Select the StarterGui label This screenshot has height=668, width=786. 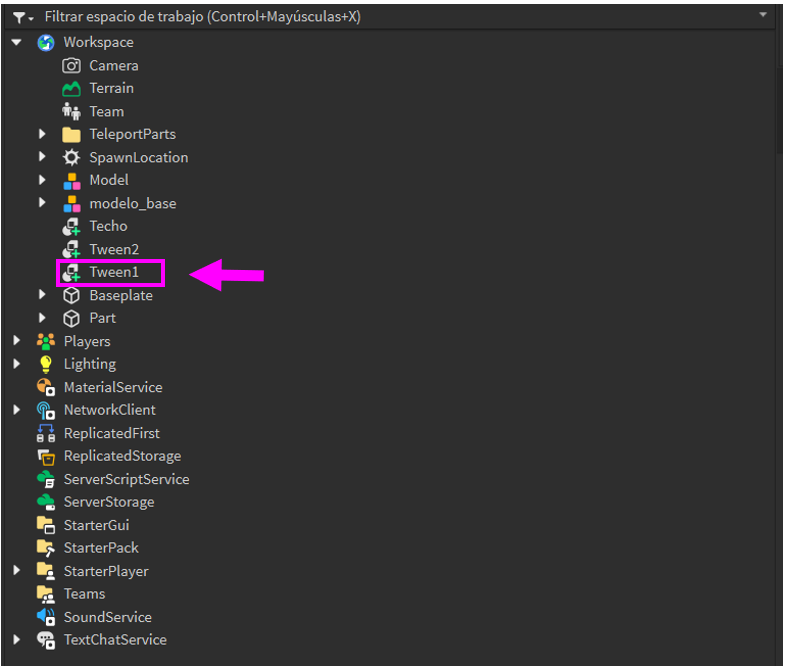pos(96,525)
